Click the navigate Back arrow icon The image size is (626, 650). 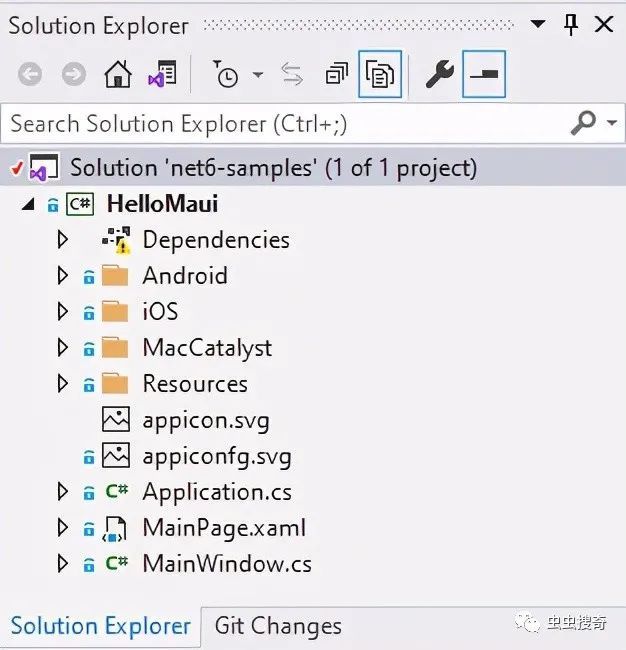point(31,74)
